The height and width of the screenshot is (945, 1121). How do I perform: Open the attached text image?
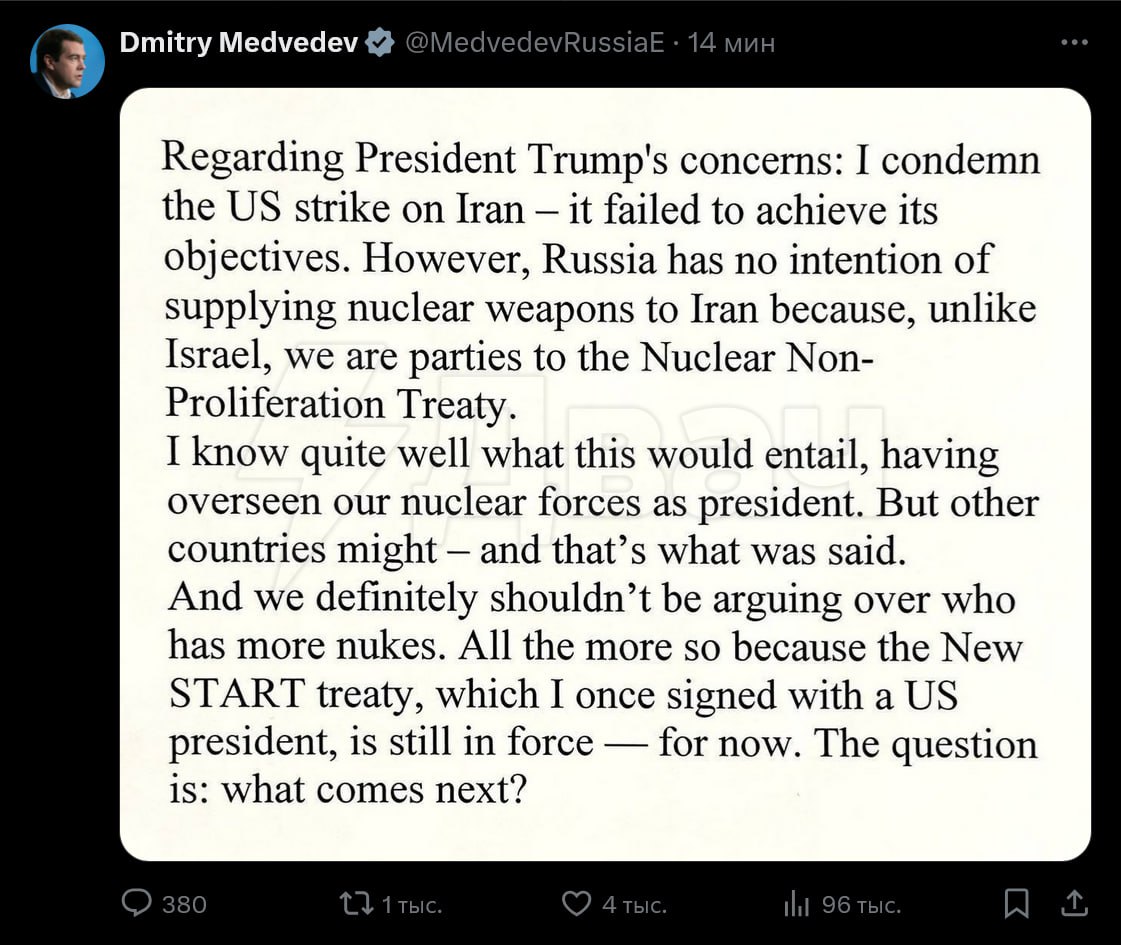pos(605,474)
